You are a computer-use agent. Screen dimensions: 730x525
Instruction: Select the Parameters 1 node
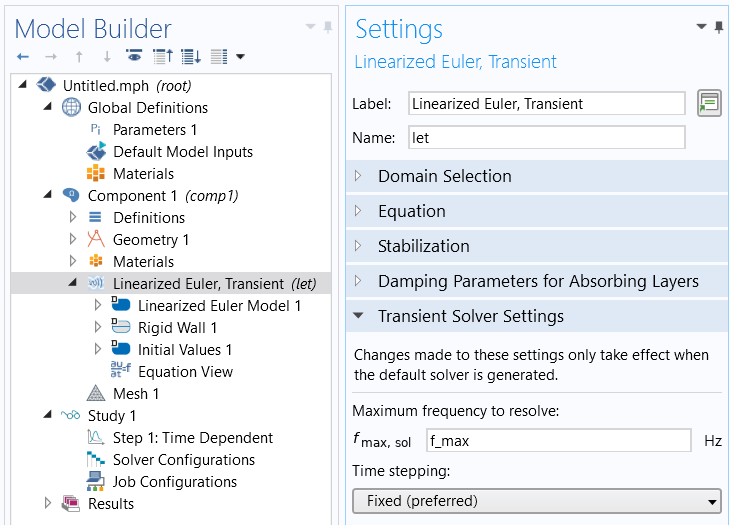click(155, 130)
